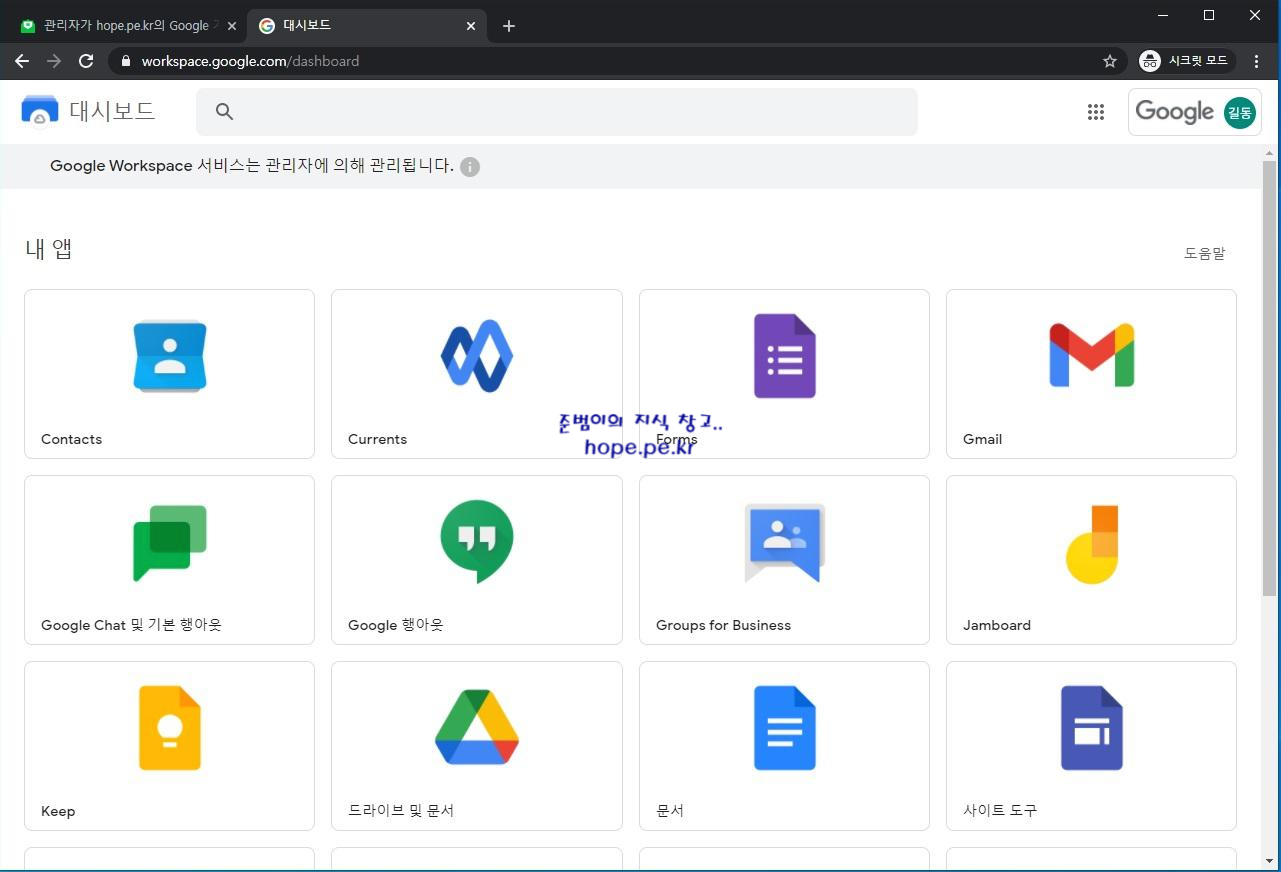Open the Chrome three-dot menu
Image resolution: width=1281 pixels, height=872 pixels.
click(1257, 61)
